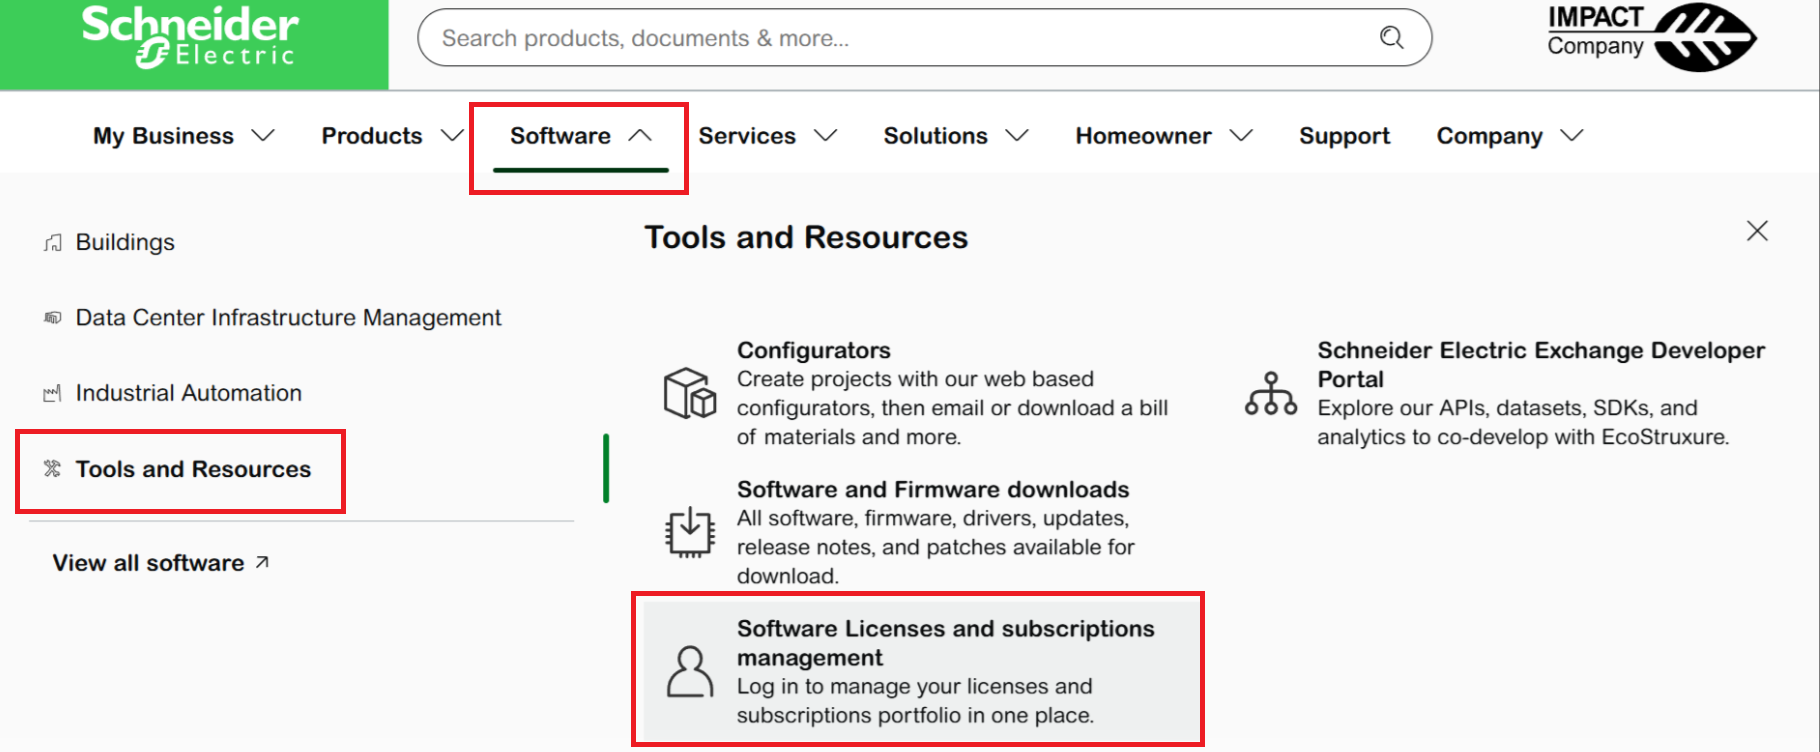
Task: Select Industrial Automation category
Action: pyautogui.click(x=189, y=393)
